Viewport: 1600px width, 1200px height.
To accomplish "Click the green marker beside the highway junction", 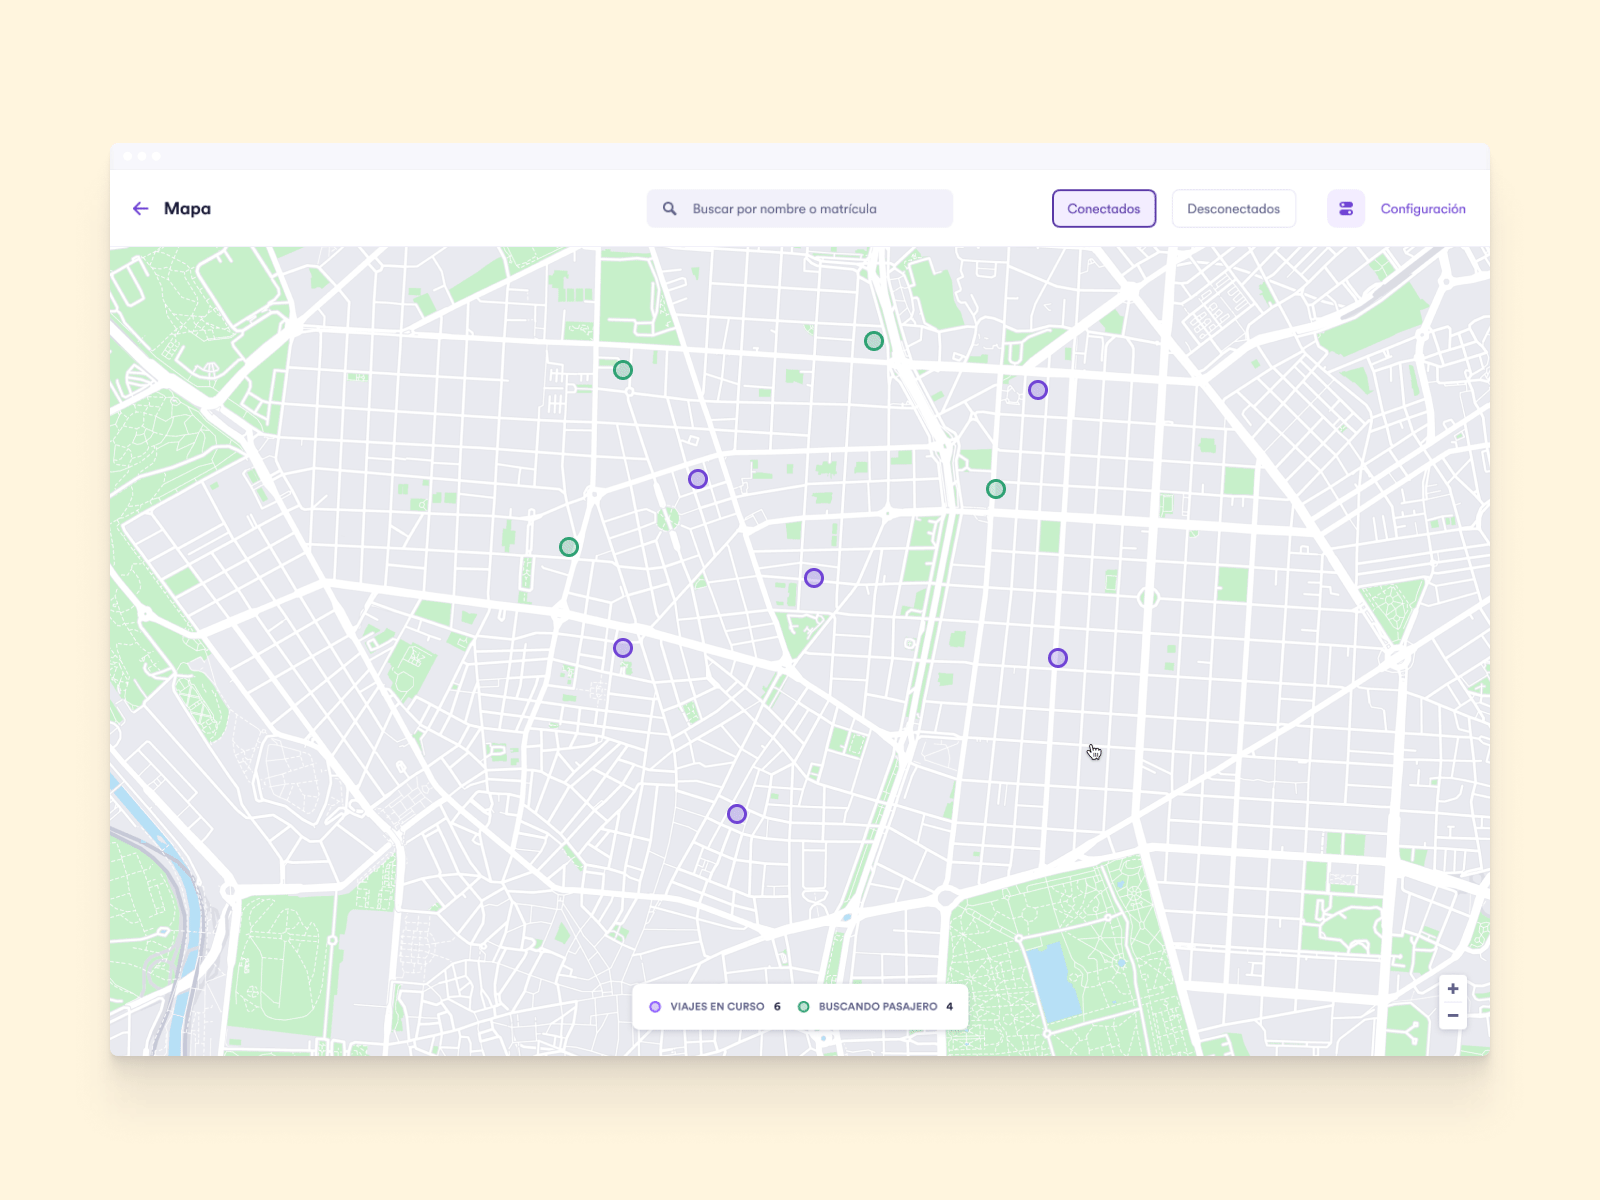I will point(995,489).
